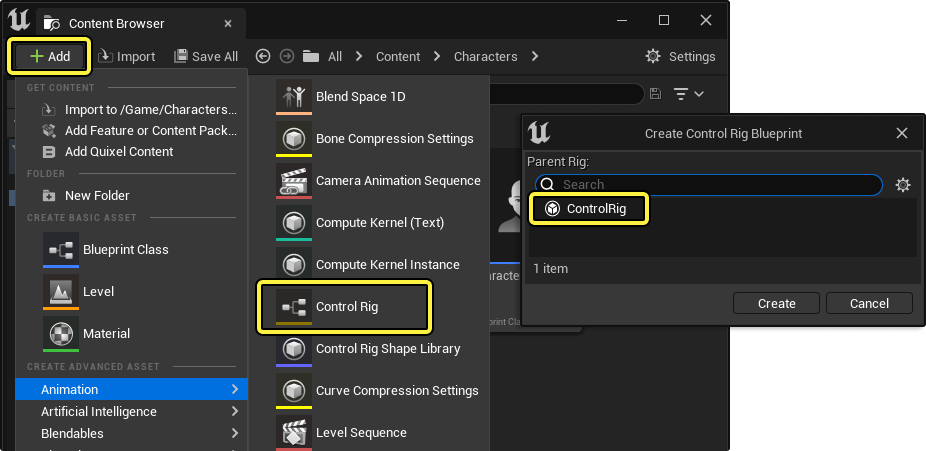Click the Settings gear icon

pos(653,57)
